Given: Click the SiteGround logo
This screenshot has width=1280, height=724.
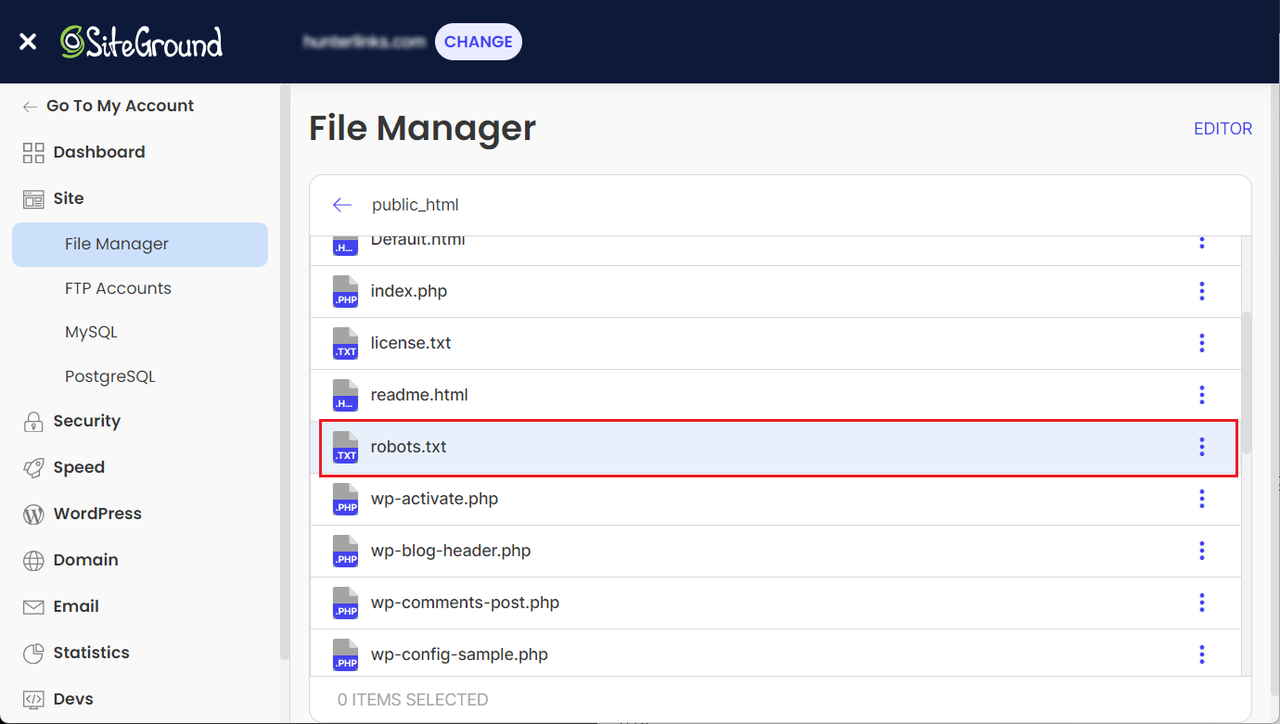Looking at the screenshot, I should click(x=141, y=42).
